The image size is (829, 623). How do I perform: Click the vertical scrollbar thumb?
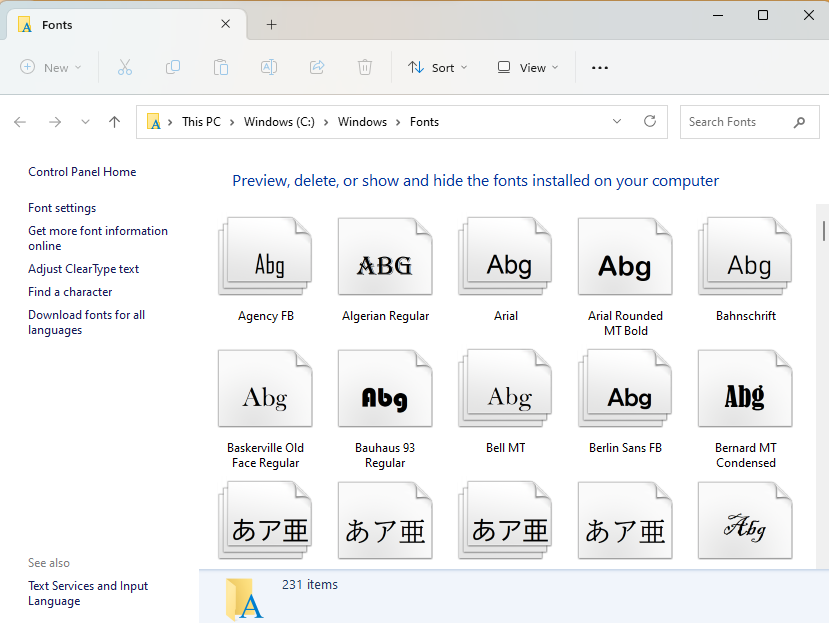823,231
